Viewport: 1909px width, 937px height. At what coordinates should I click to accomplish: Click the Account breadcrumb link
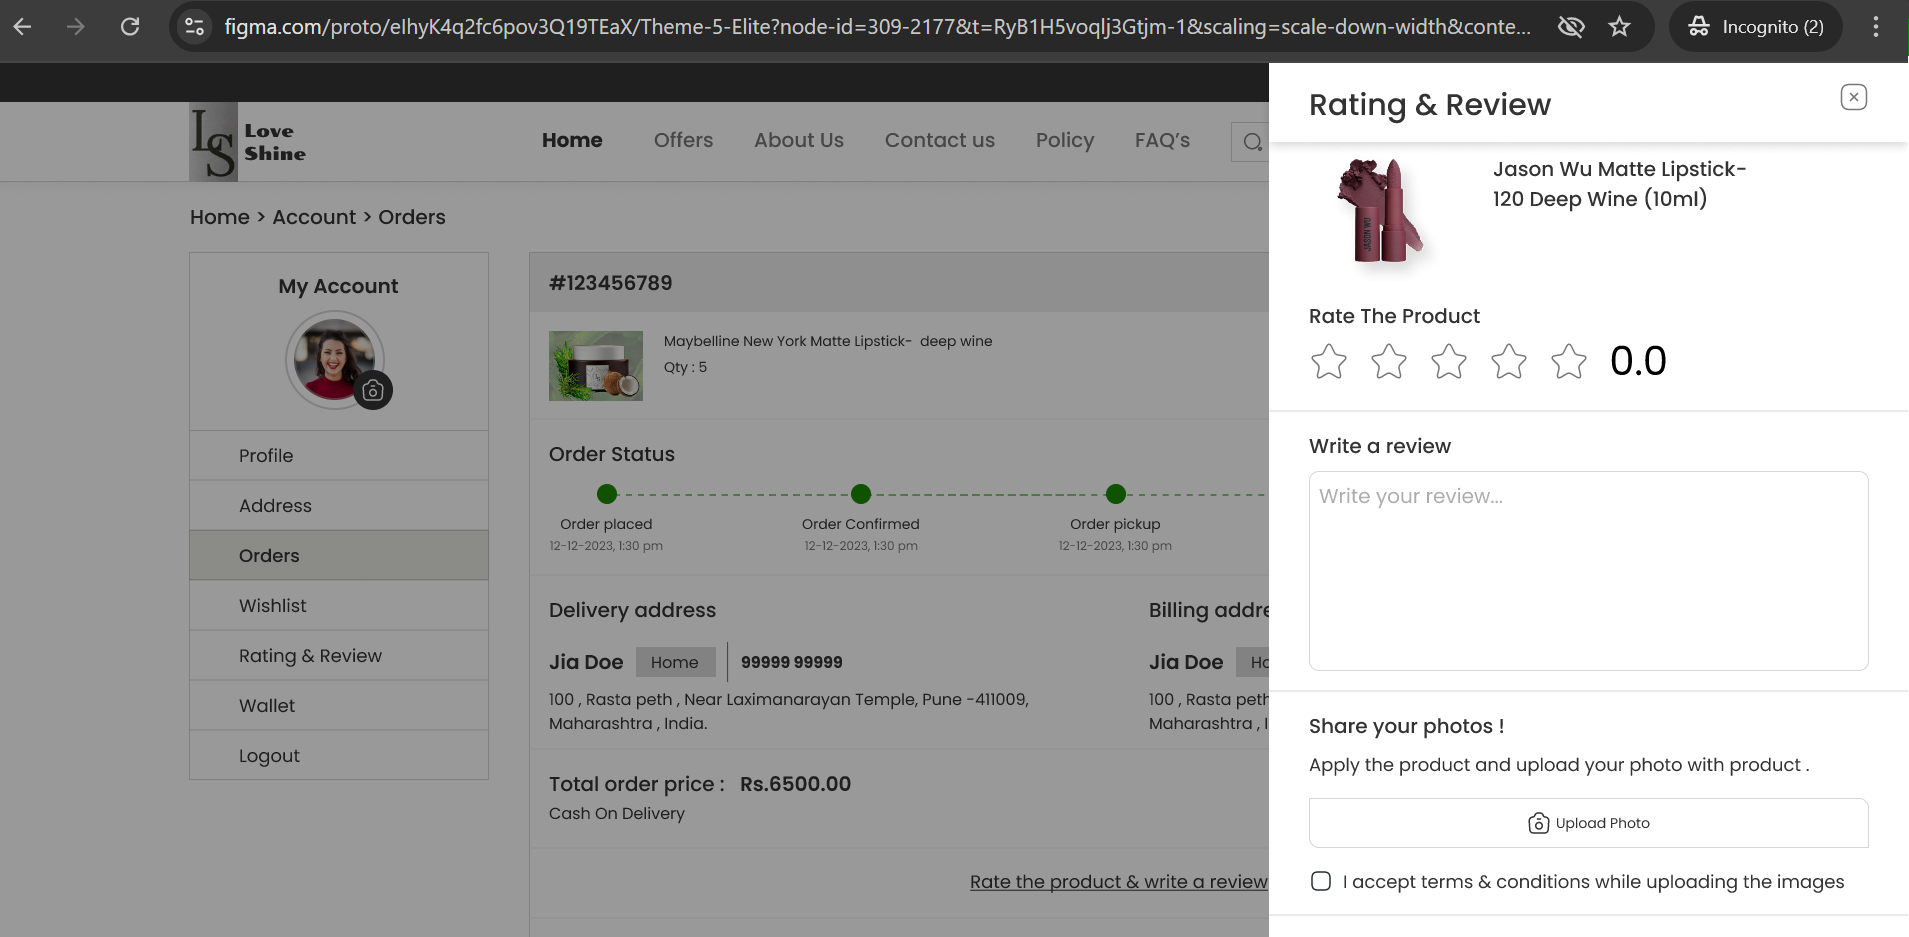point(314,217)
